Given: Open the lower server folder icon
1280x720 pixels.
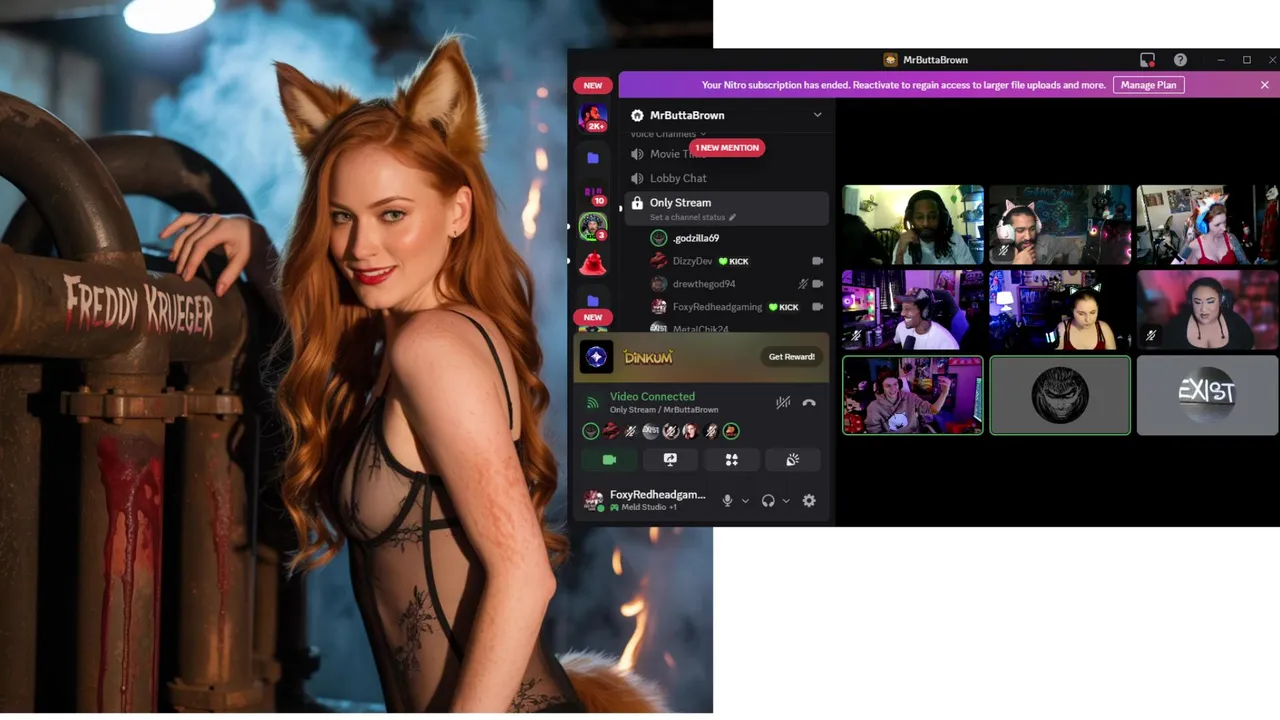Looking at the screenshot, I should point(593,301).
